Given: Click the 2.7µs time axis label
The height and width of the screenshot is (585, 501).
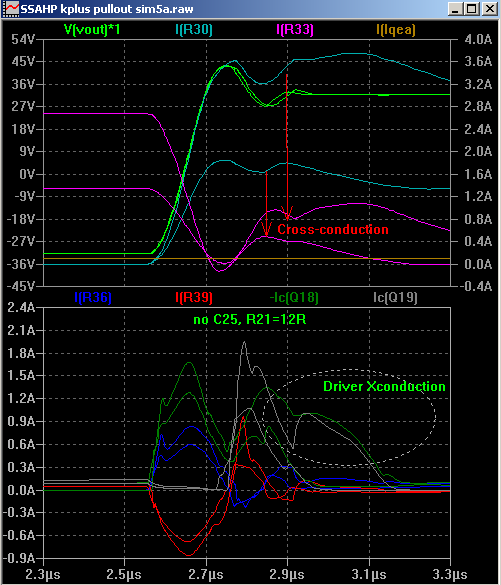Looking at the screenshot, I should tap(206, 574).
